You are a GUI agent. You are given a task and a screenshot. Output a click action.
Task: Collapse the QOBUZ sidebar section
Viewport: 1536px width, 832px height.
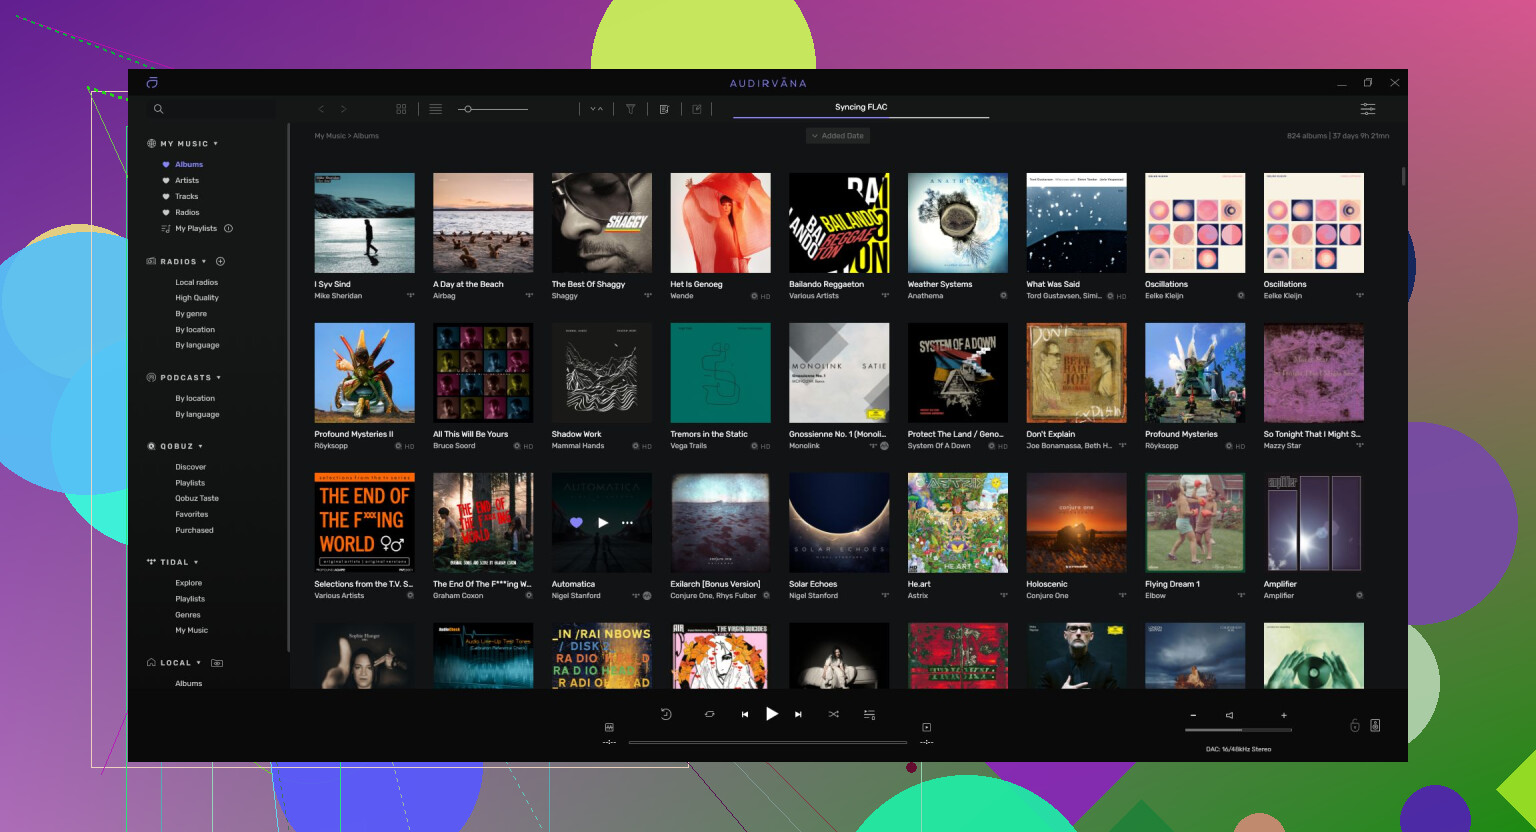pos(200,447)
